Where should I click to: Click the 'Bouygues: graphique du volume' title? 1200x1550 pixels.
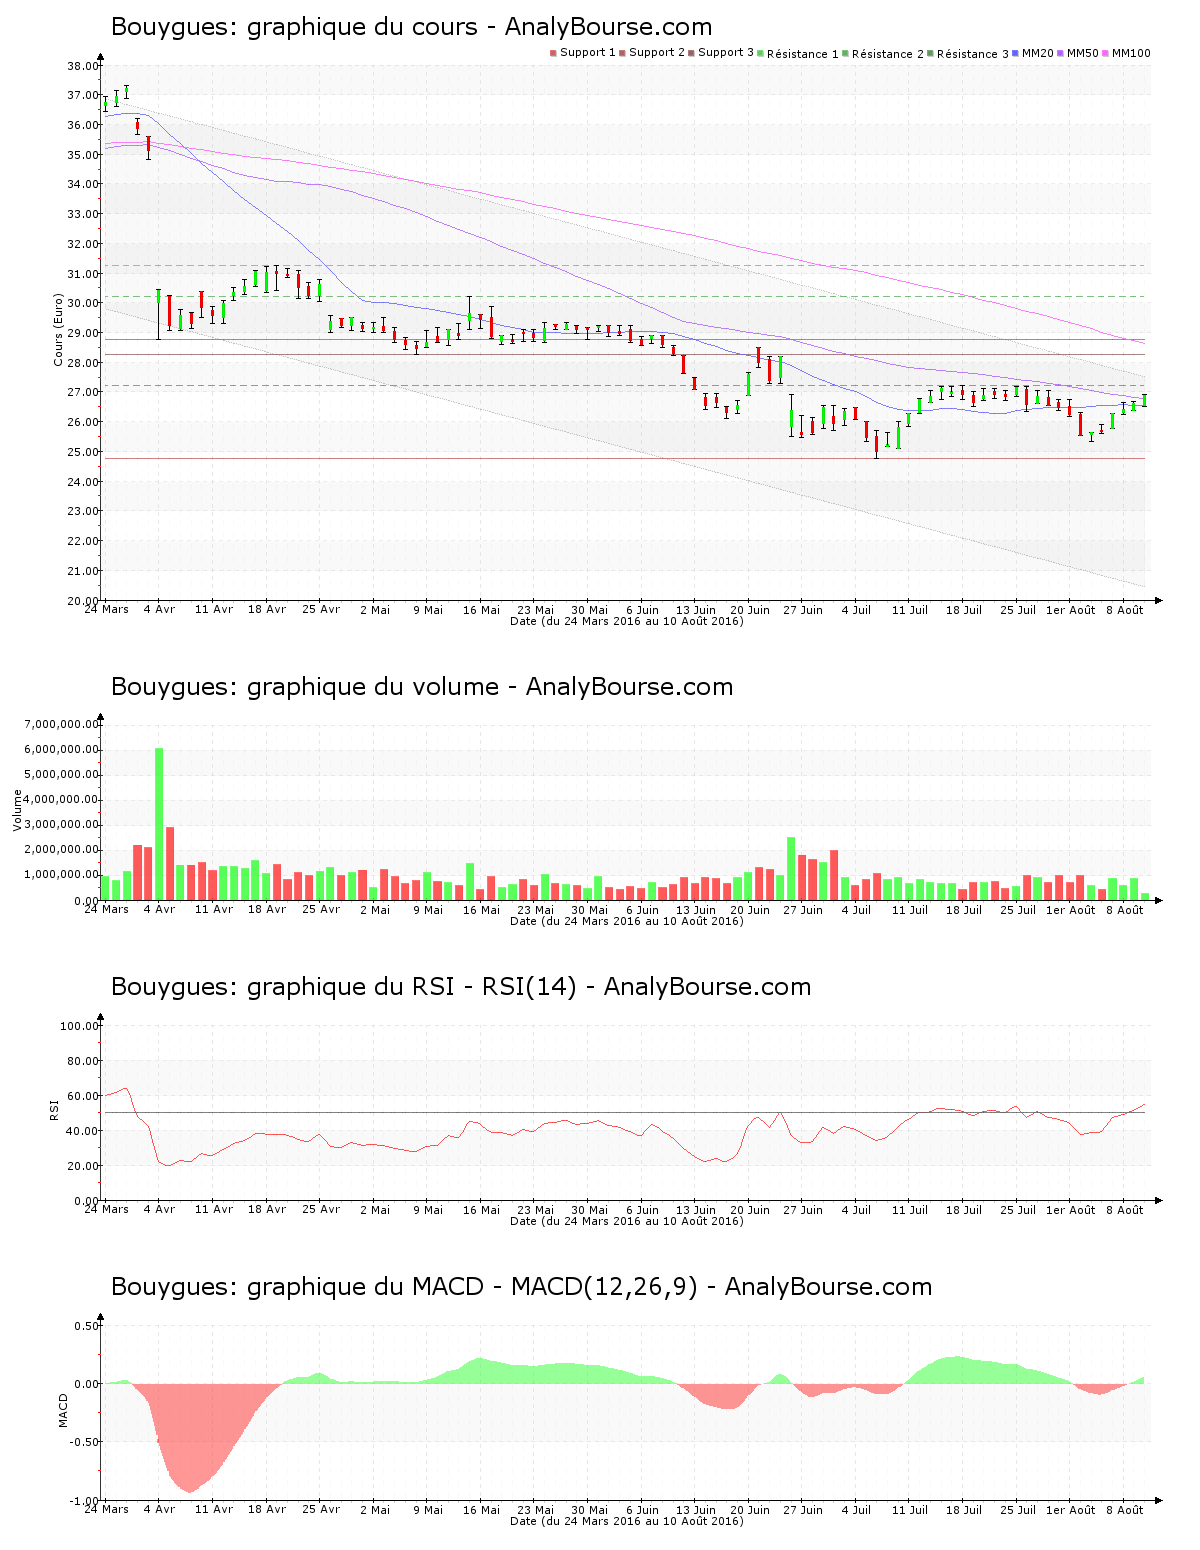pyautogui.click(x=305, y=687)
